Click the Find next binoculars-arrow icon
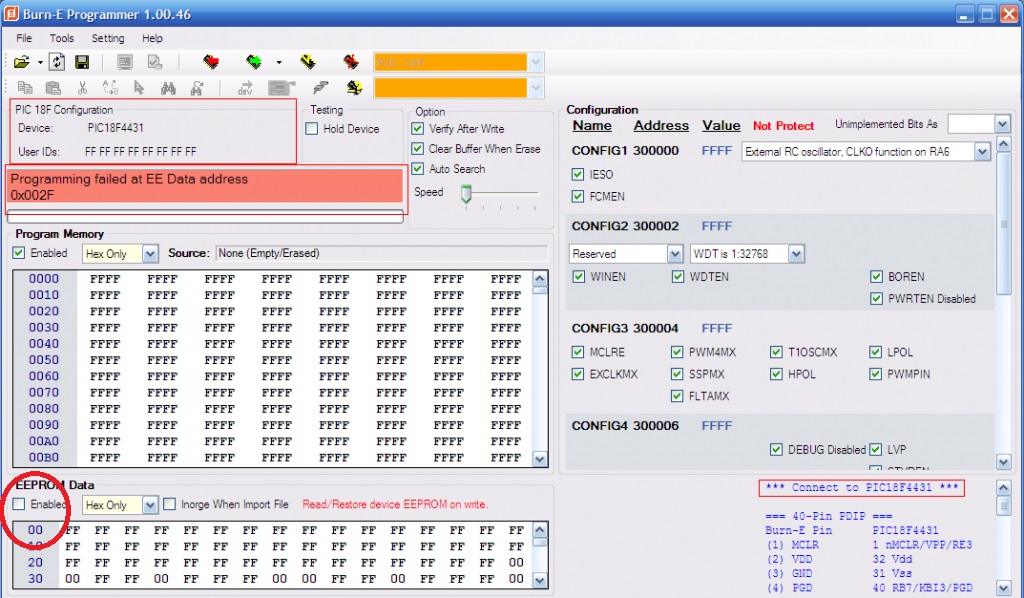This screenshot has height=598, width=1024. pos(197,87)
